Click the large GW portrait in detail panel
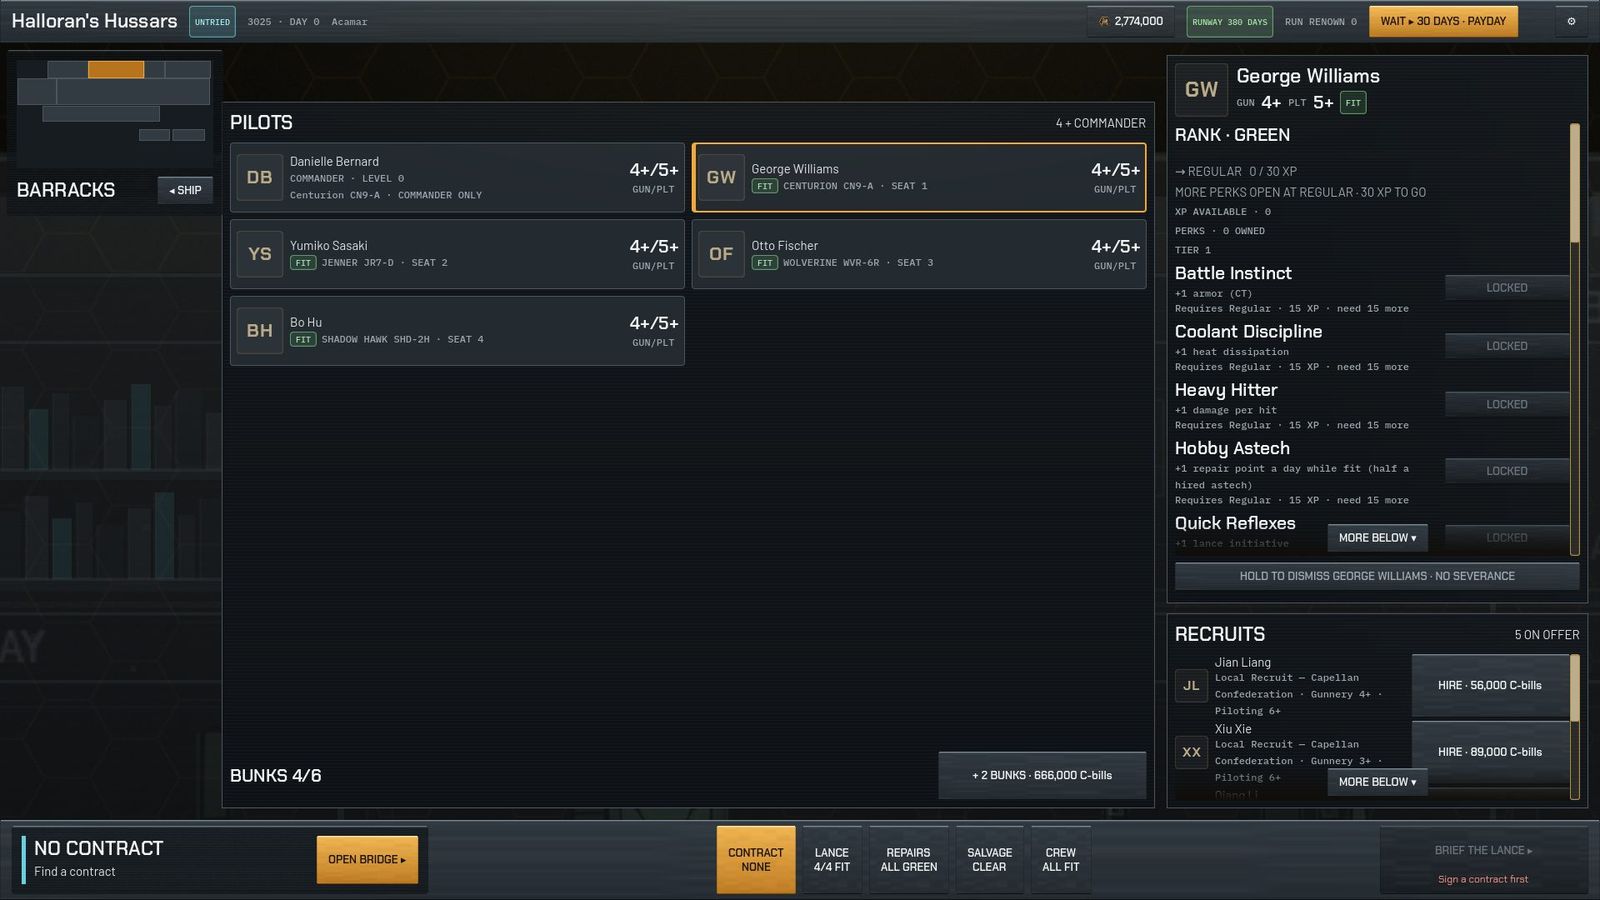 click(x=1201, y=90)
